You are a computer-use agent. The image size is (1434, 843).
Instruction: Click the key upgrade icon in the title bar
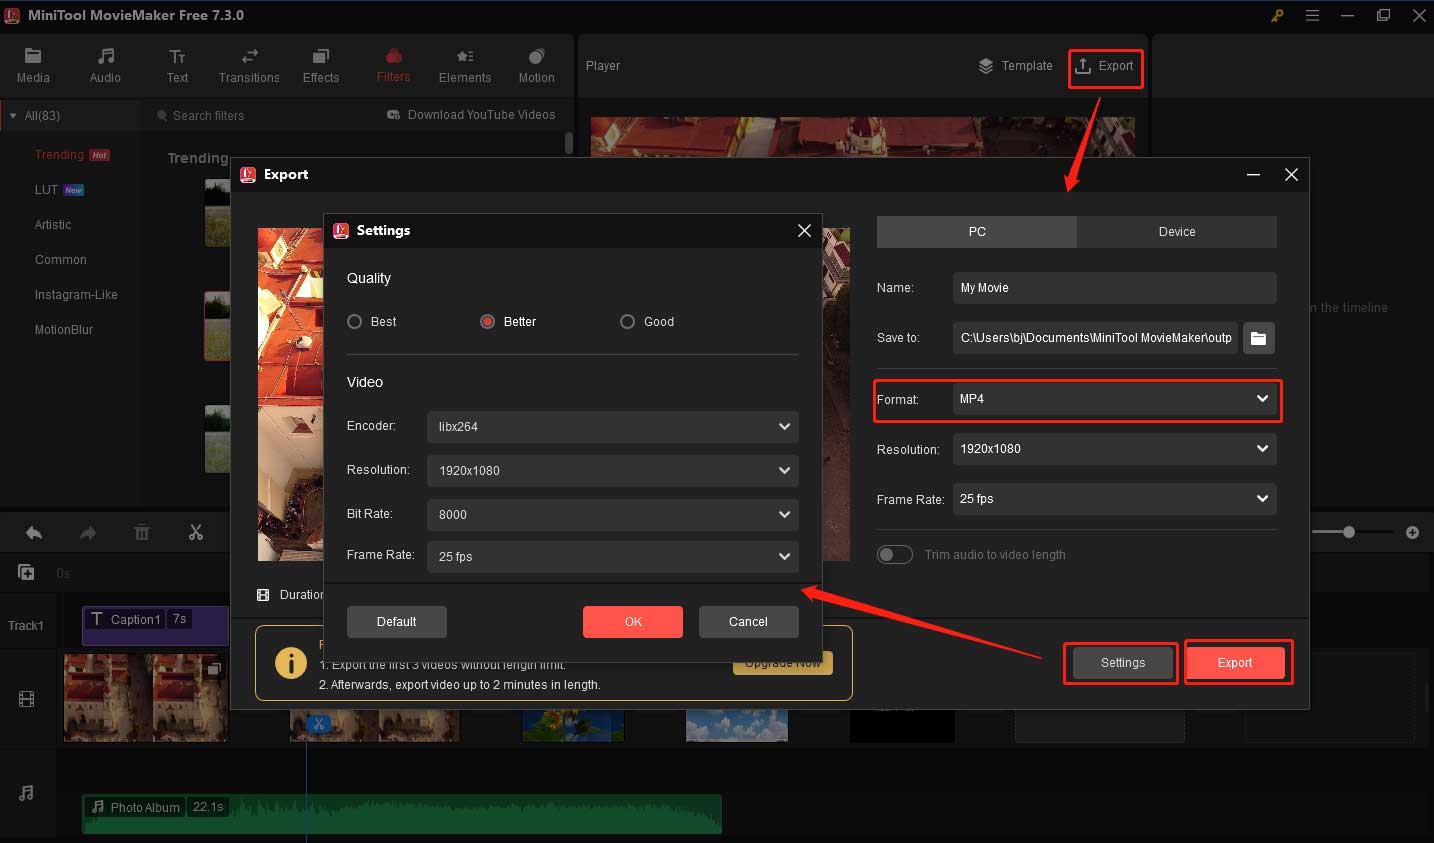click(x=1277, y=15)
